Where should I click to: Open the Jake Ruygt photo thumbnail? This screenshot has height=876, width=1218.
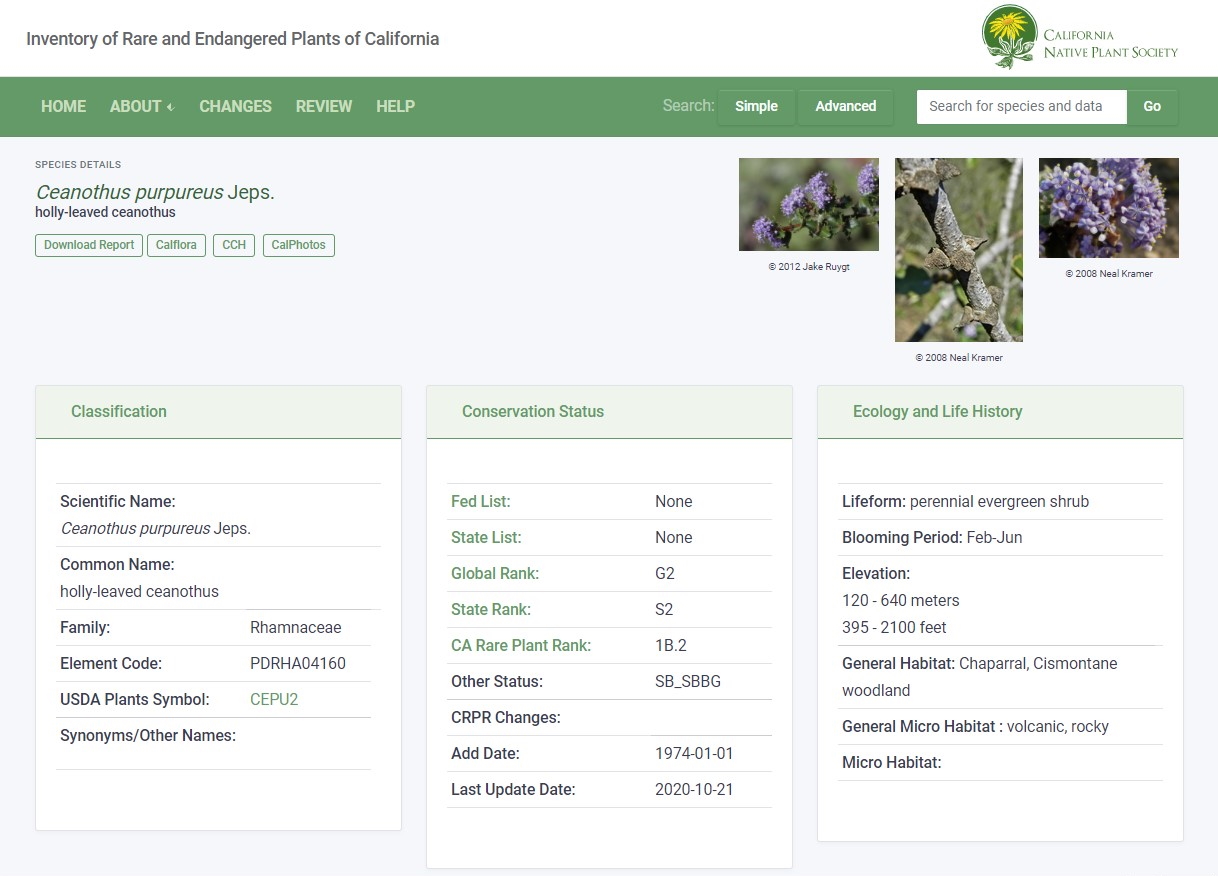click(x=808, y=203)
